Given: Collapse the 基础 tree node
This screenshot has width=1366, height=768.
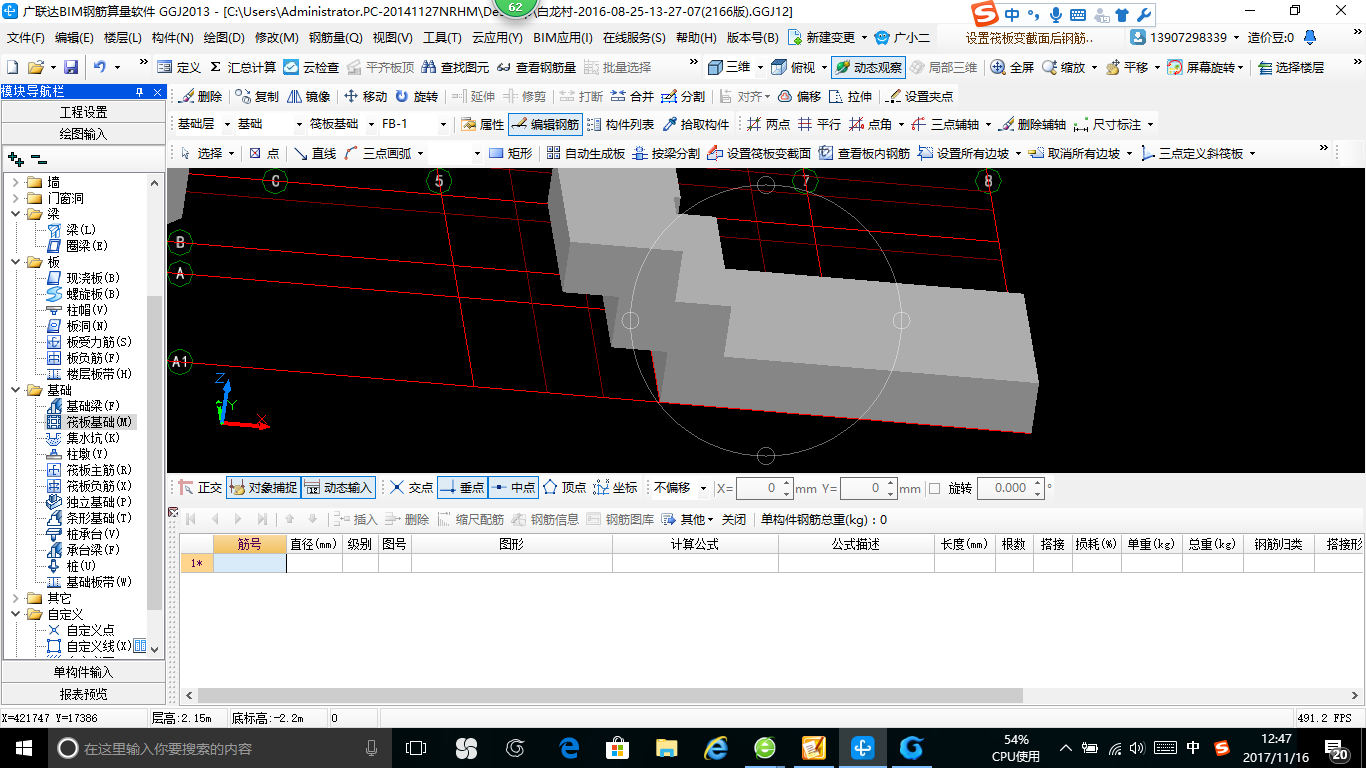Looking at the screenshot, I should pyautogui.click(x=15, y=390).
